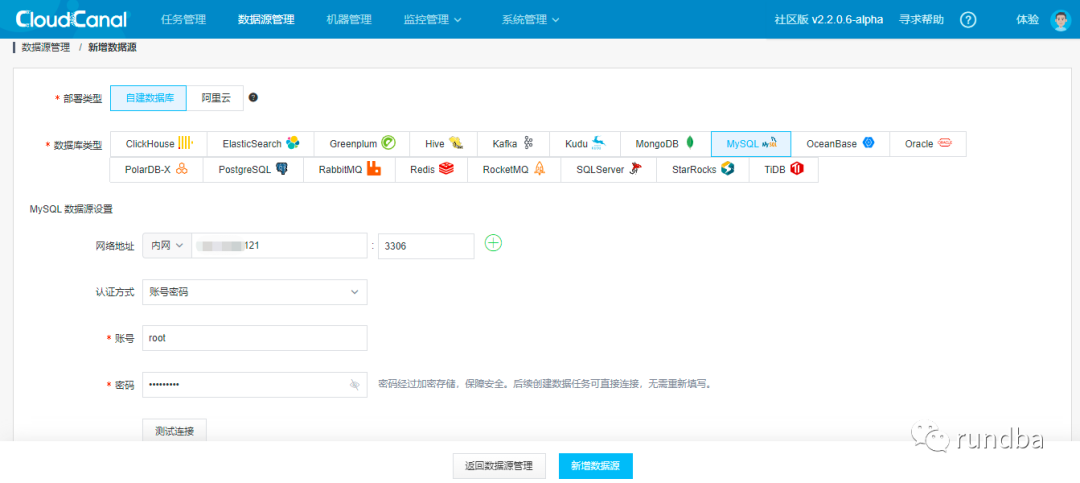Screen dimensions: 1080x483
Task: Open the 数据源管理 menu
Action: point(266,20)
